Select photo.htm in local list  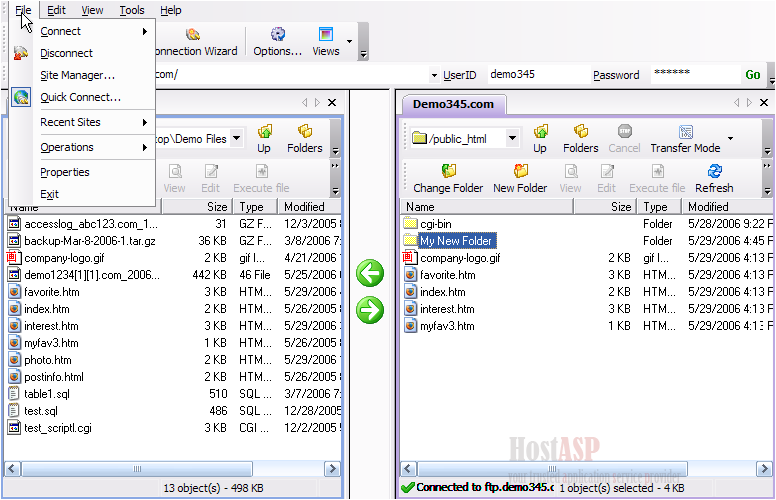[48, 360]
